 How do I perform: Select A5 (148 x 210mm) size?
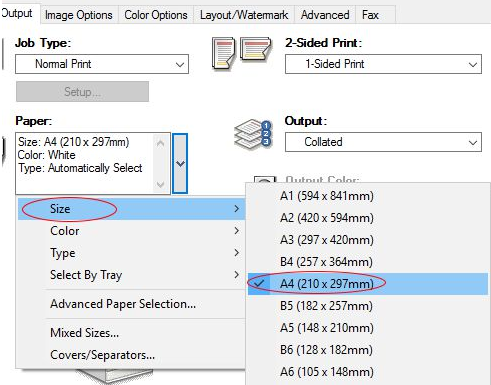(368, 328)
